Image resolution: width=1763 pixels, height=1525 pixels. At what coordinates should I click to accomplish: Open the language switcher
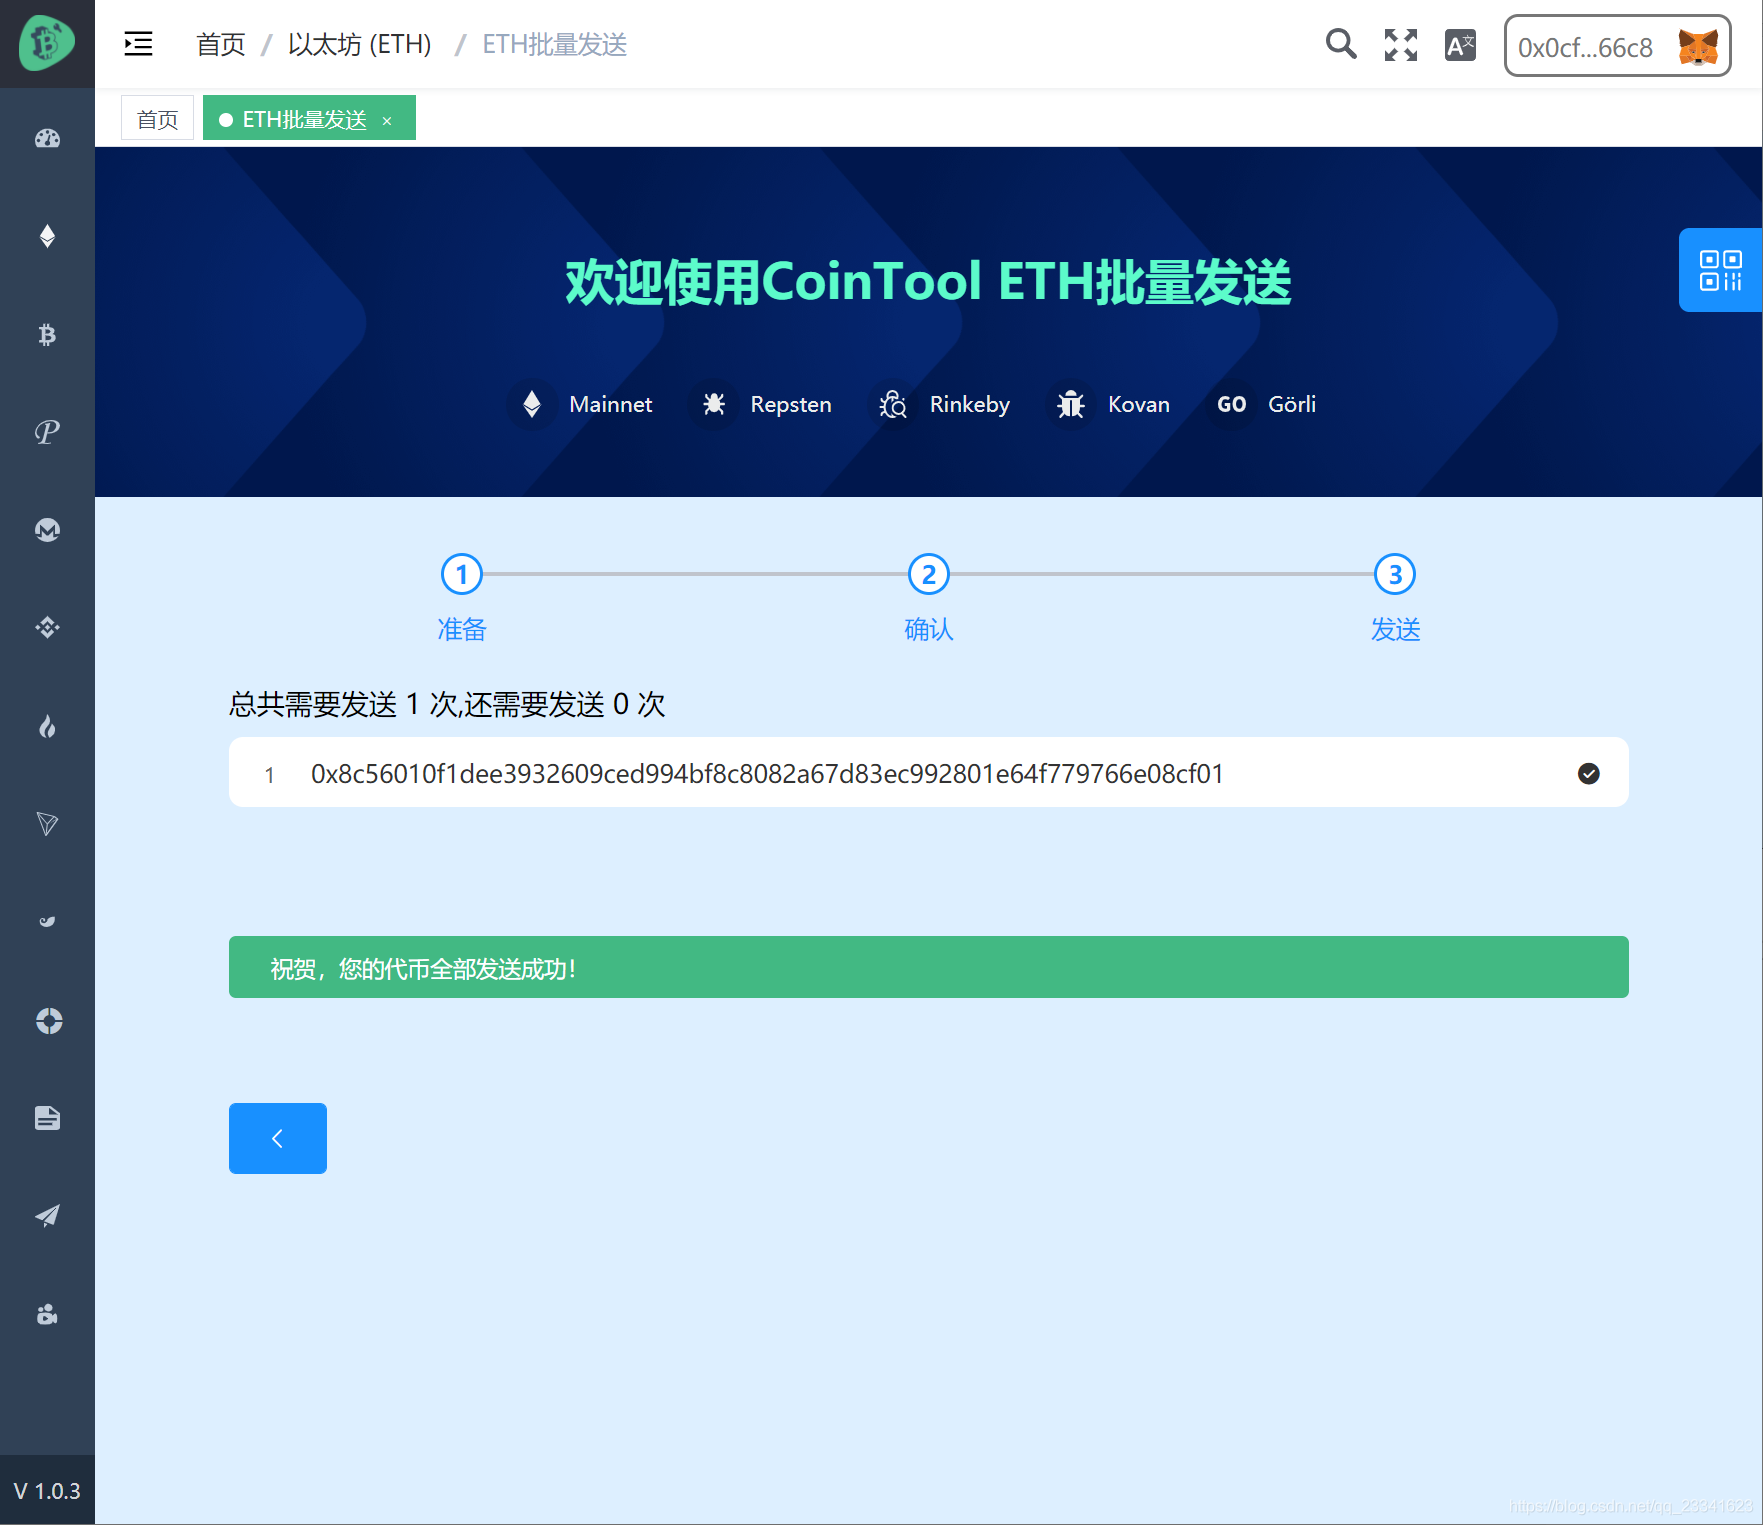coord(1459,44)
